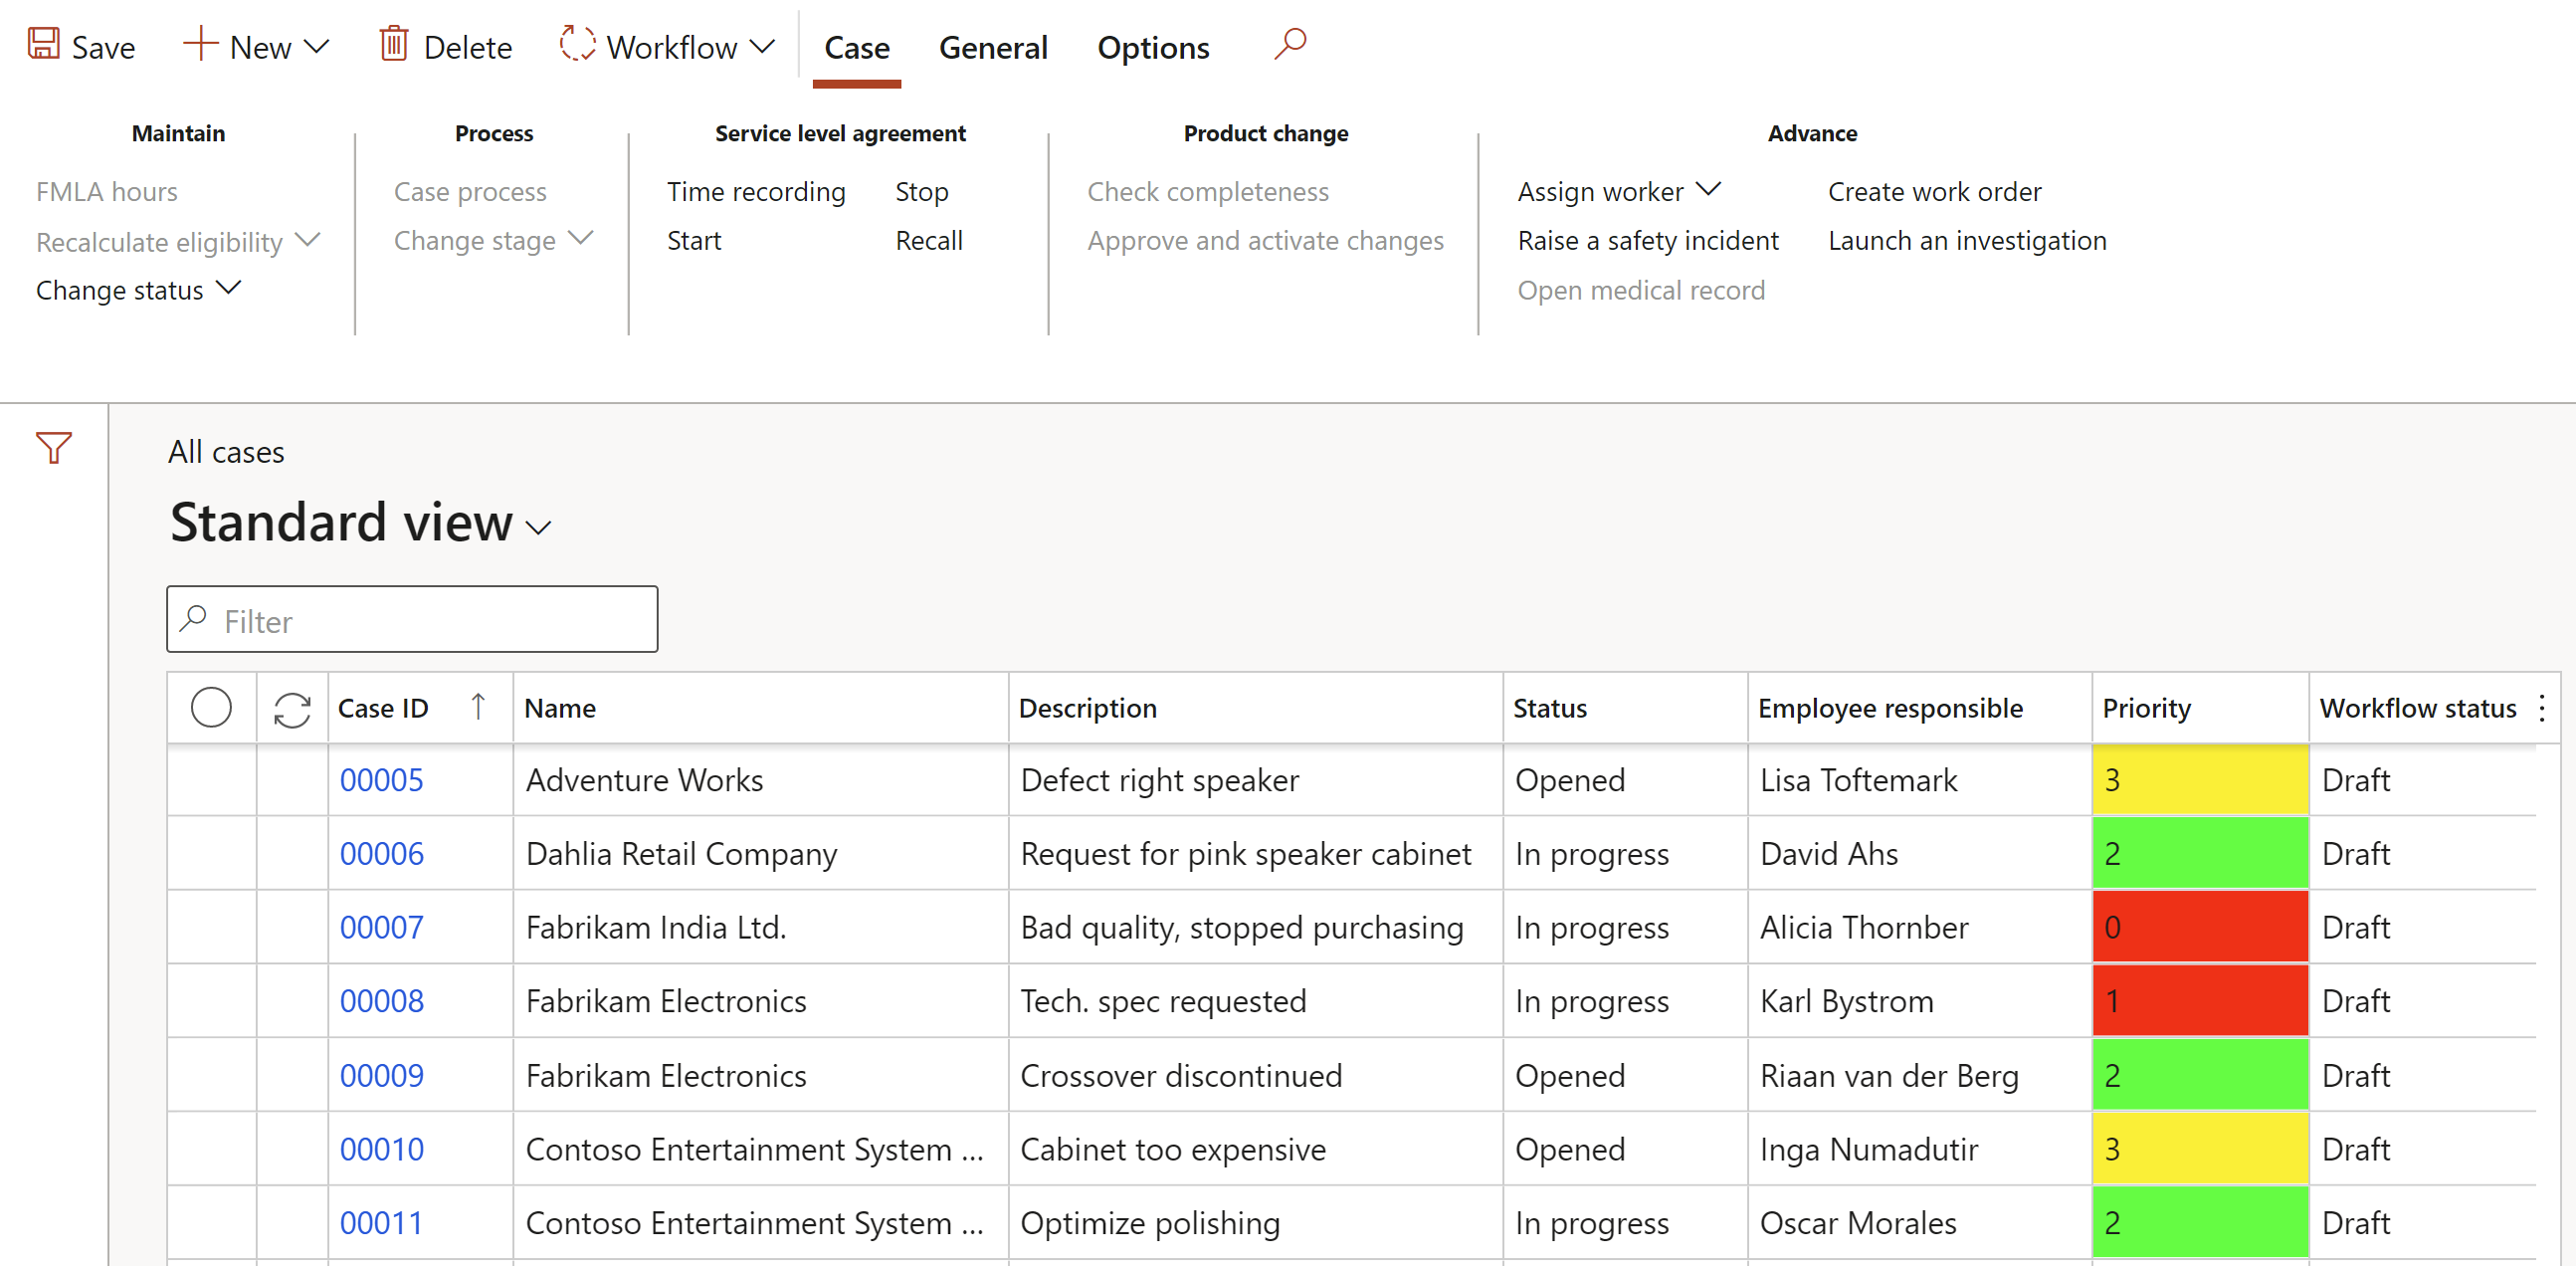Open the Change status dropdown
Screen dimensions: 2576x1267
[x=139, y=290]
